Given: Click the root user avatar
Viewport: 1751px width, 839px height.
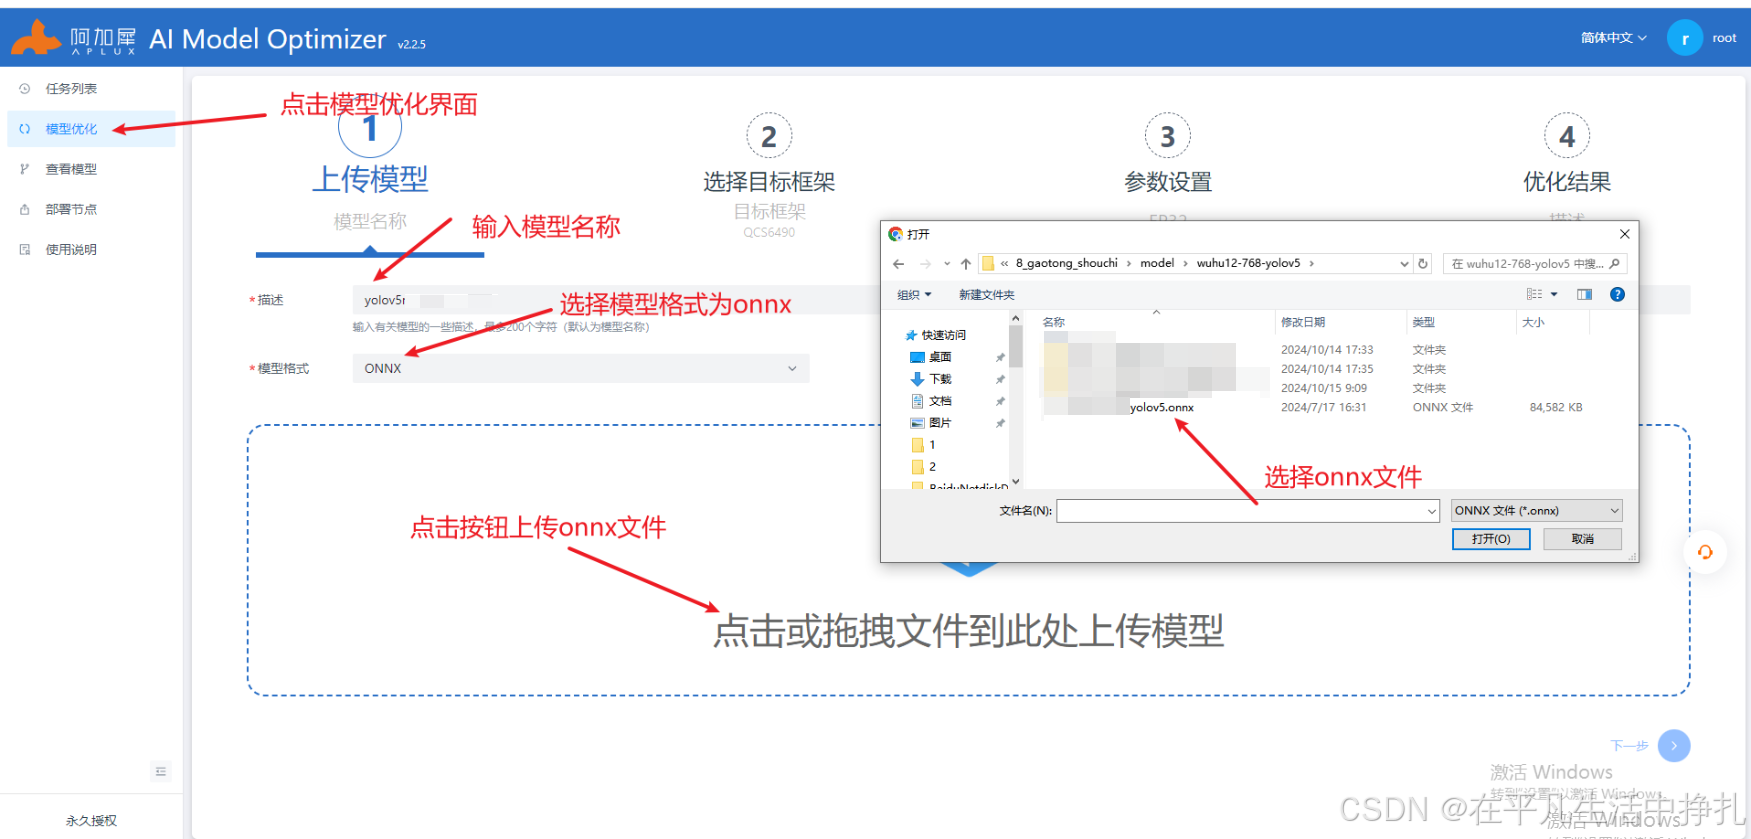Looking at the screenshot, I should [x=1685, y=38].
